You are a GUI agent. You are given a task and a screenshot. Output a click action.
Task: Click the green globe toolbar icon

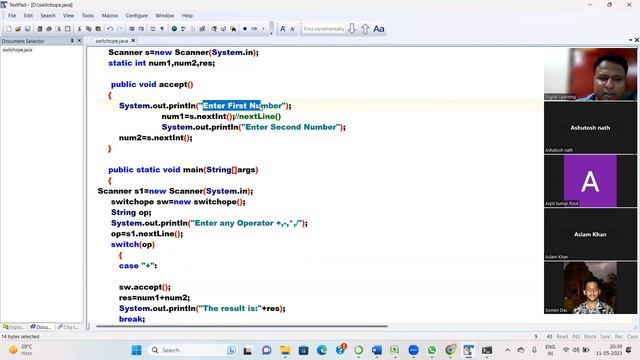(174, 29)
